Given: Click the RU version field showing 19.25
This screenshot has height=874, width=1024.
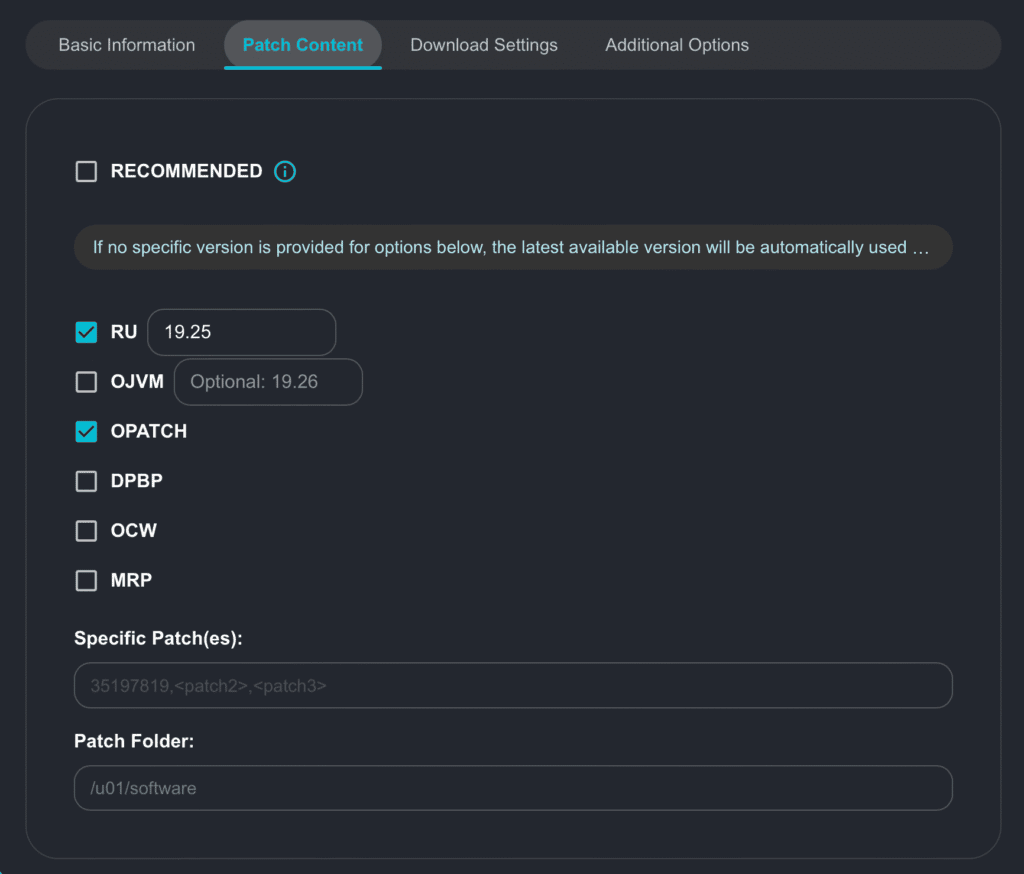Looking at the screenshot, I should [241, 332].
